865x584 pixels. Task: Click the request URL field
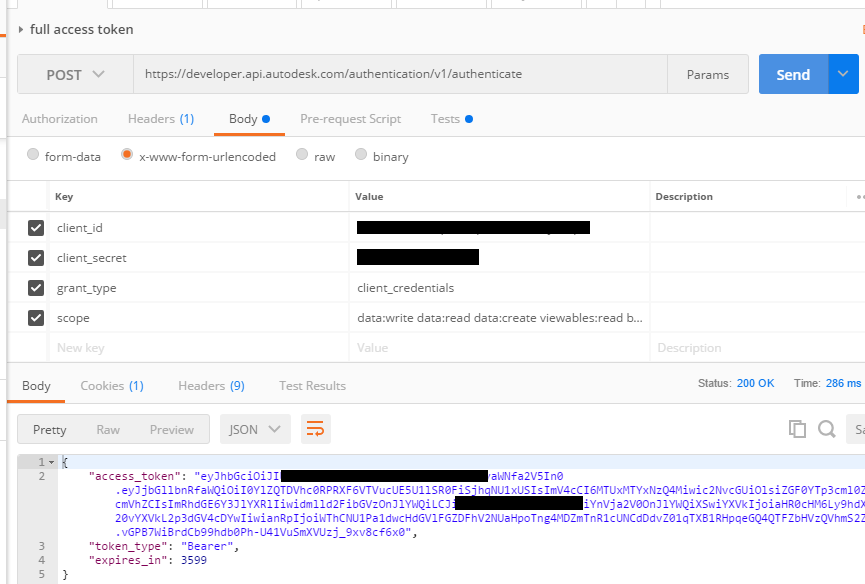pos(400,74)
